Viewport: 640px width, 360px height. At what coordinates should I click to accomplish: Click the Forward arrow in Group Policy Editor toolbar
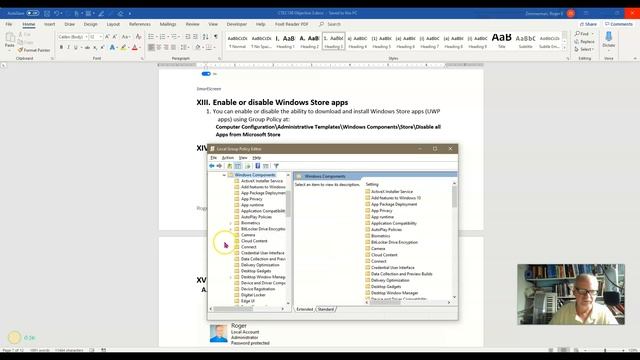click(219, 166)
